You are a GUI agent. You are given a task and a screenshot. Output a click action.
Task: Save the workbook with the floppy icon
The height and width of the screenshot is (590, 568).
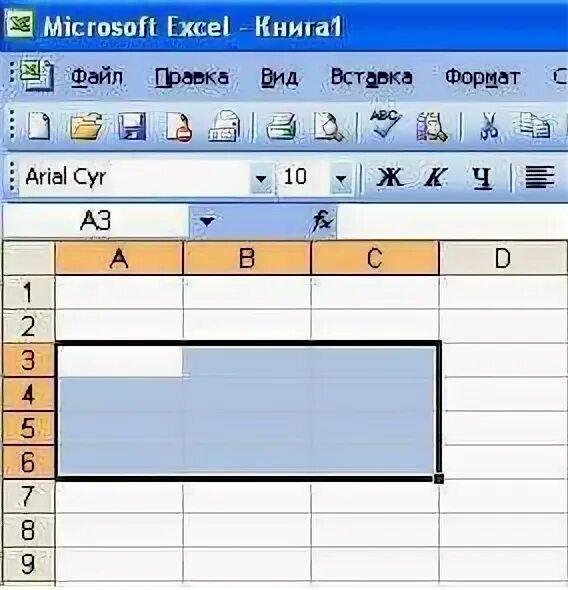tap(132, 127)
